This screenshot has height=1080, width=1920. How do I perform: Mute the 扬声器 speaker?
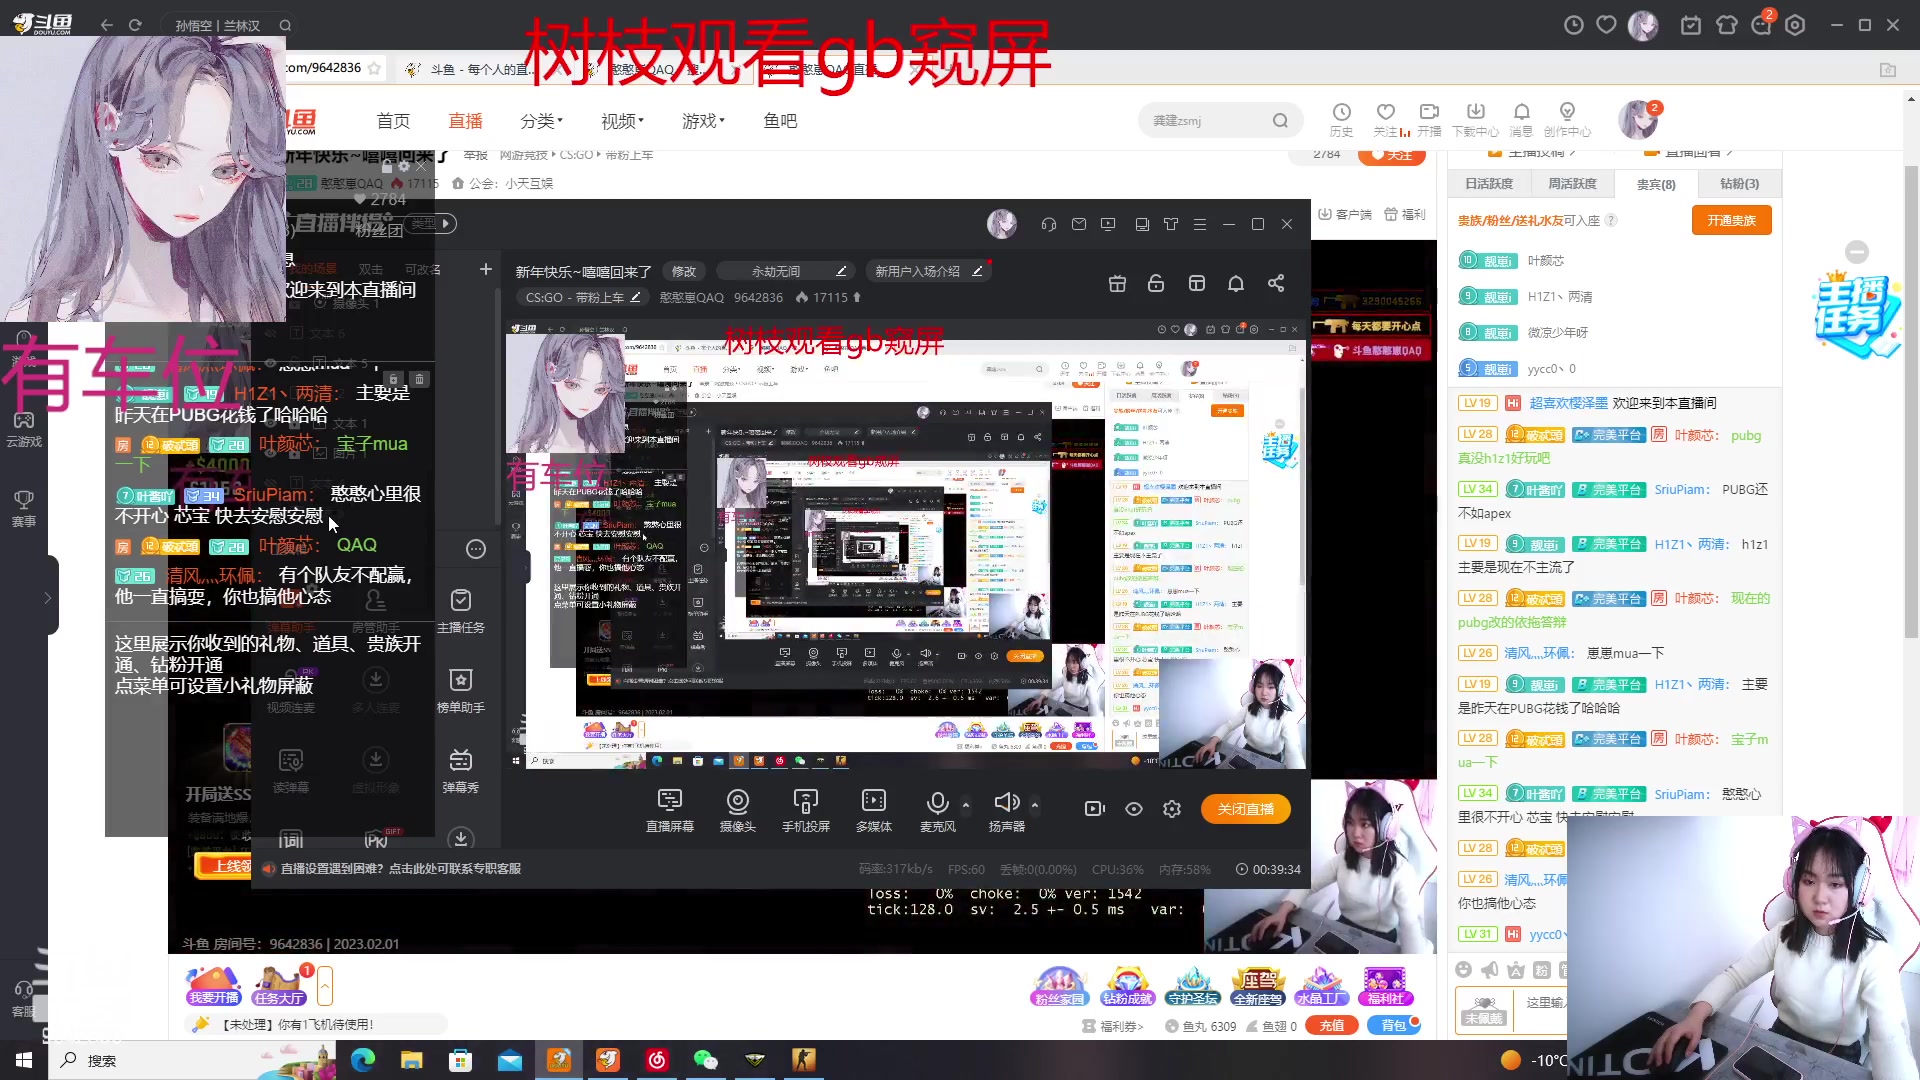1006,810
